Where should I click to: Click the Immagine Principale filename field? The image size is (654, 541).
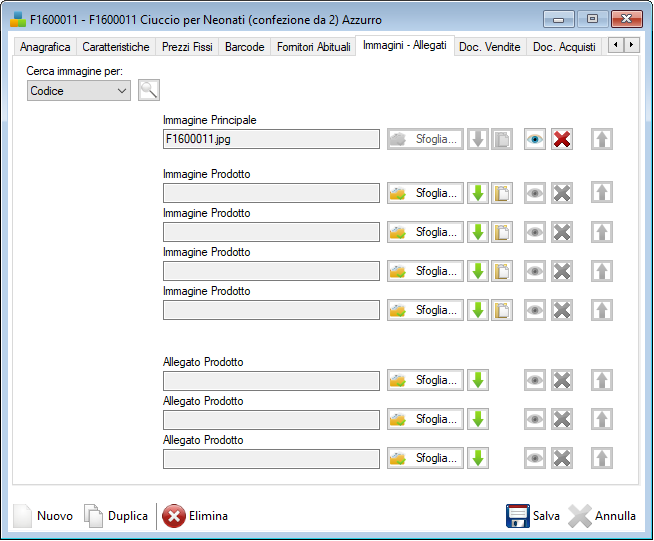[x=271, y=139]
